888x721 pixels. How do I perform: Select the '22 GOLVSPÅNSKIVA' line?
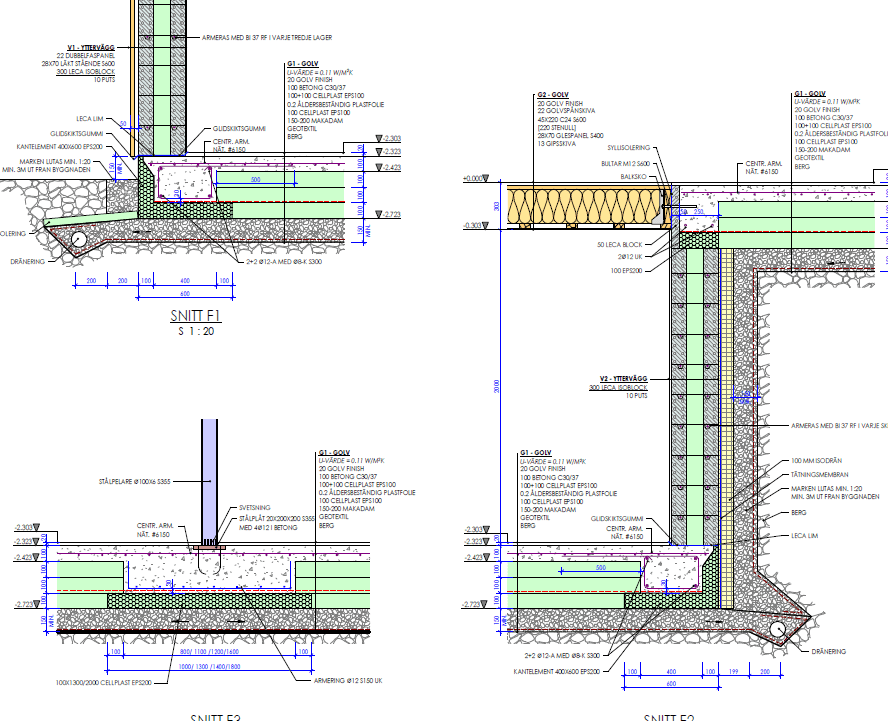[566, 111]
